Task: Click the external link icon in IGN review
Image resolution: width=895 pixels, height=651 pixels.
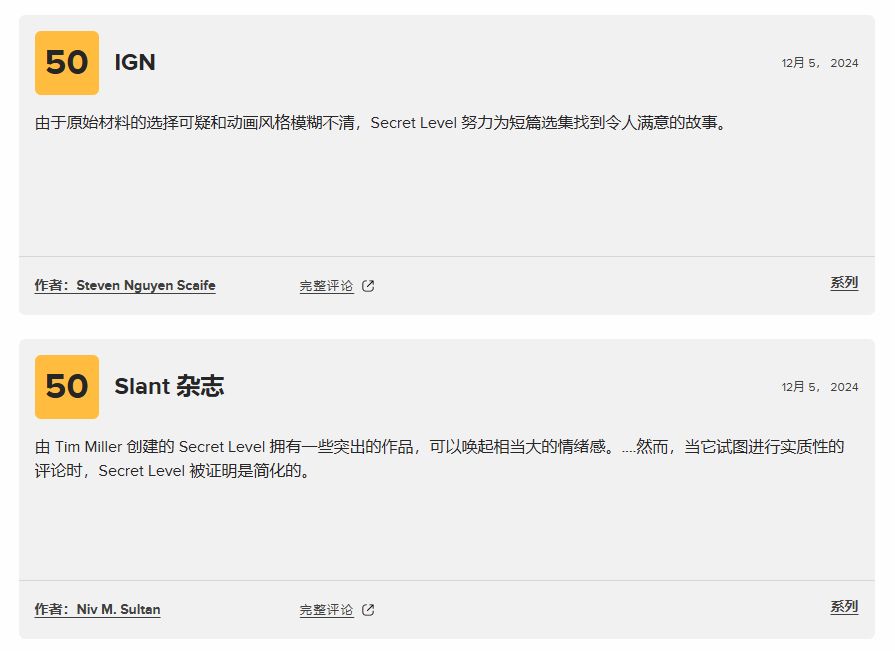Action: (x=368, y=286)
